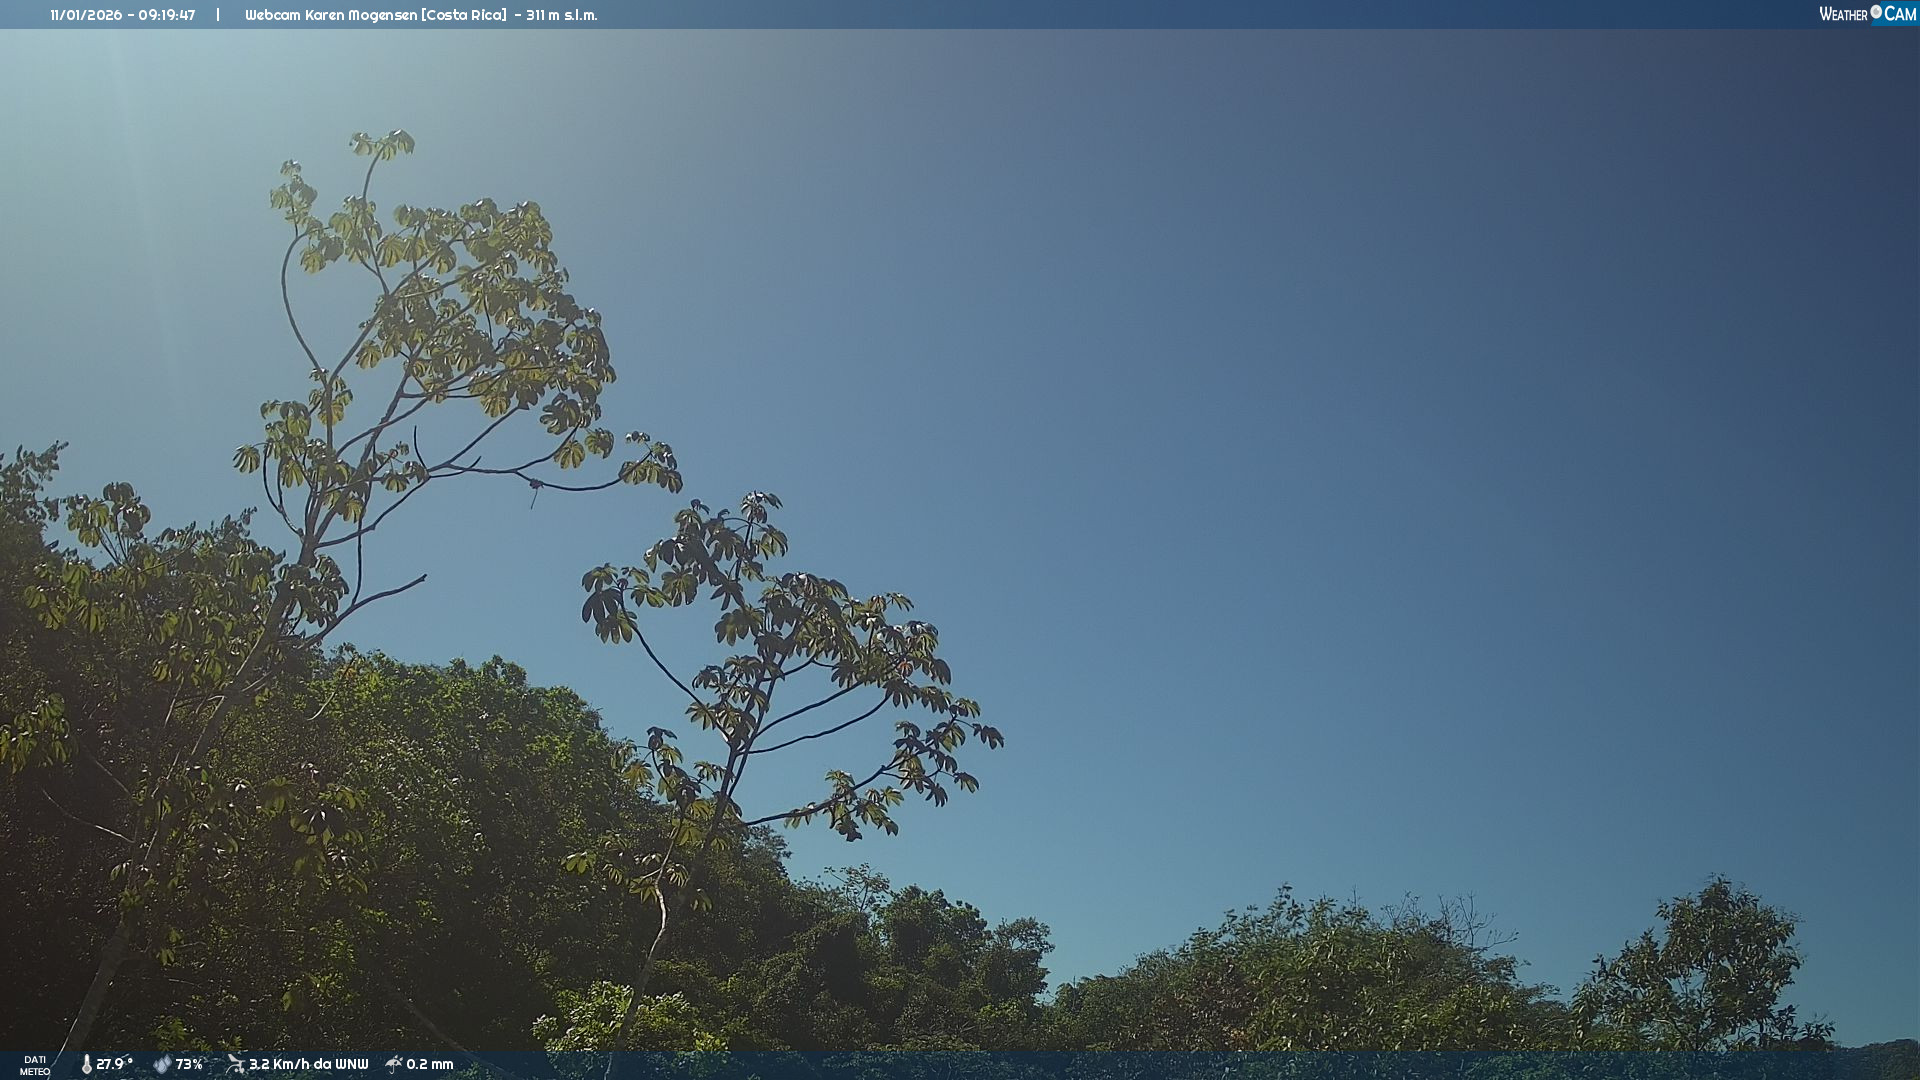This screenshot has width=1920, height=1080.
Task: Click the Webcam Karen Mogensen title text
Action: tap(375, 15)
